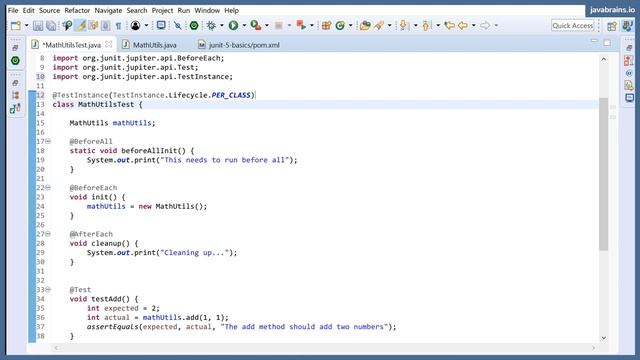Open the Navigate menu

[108, 10]
